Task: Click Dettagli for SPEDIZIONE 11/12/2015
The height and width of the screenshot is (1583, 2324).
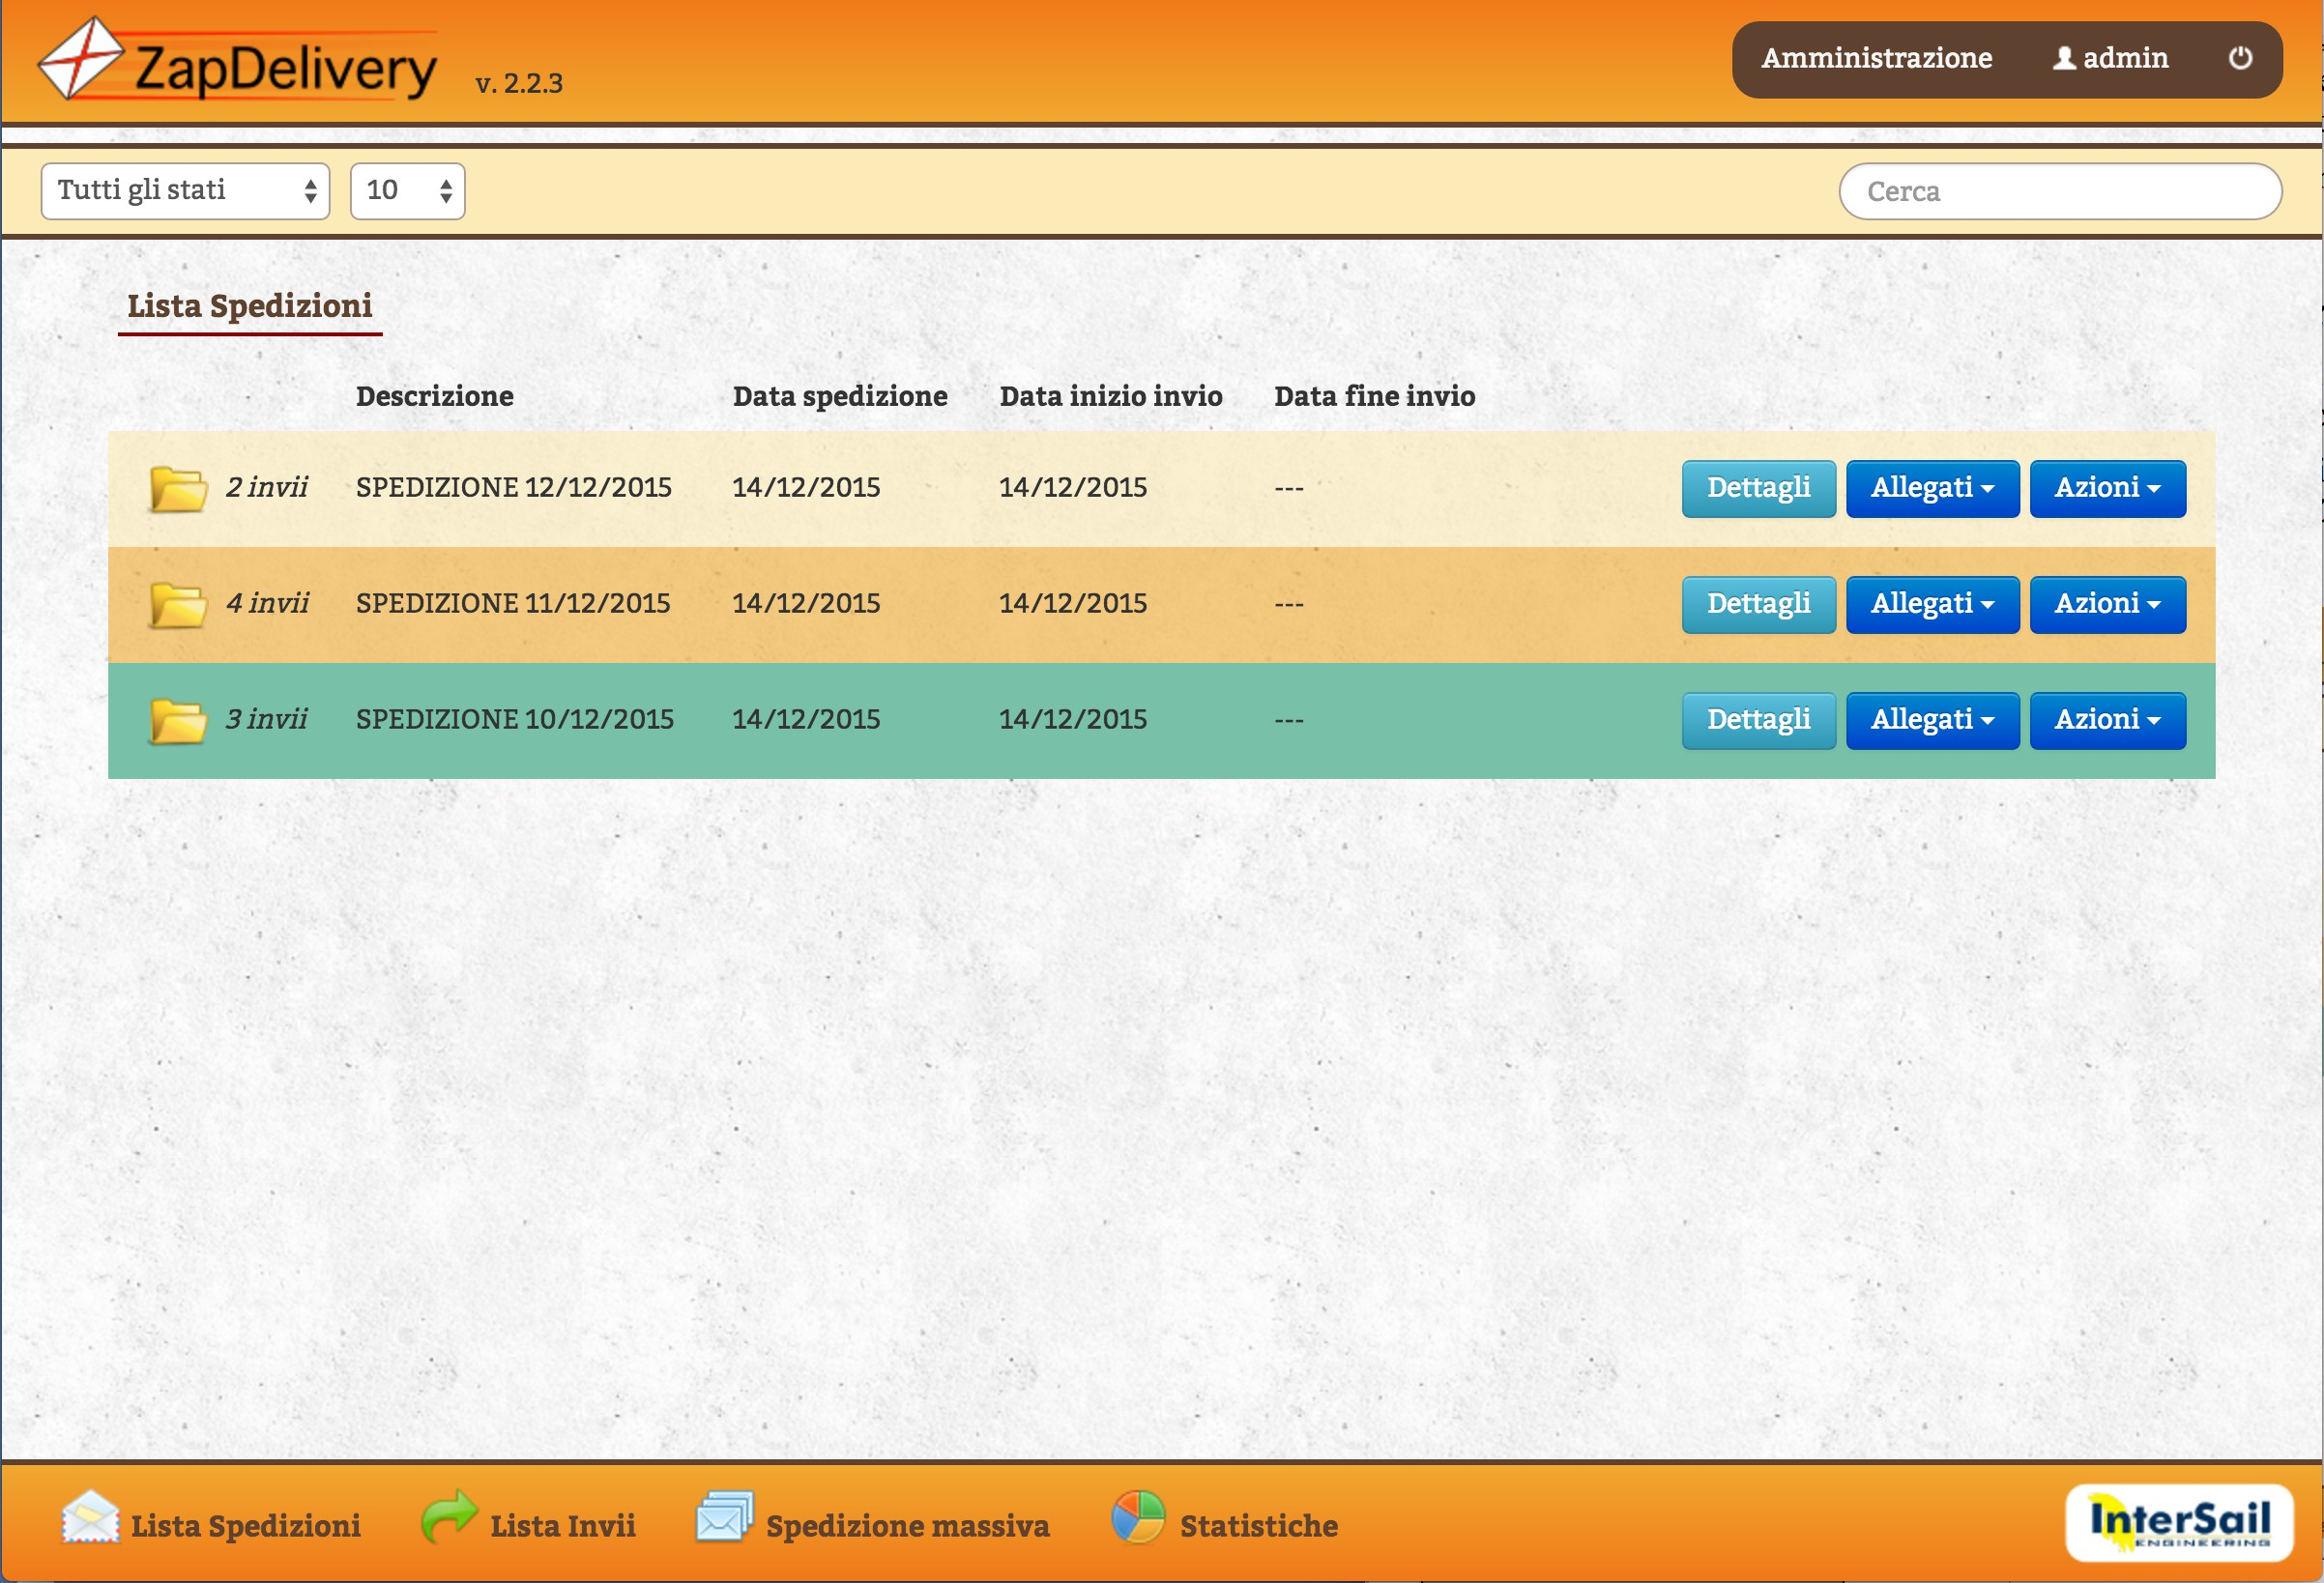Action: pos(1758,604)
